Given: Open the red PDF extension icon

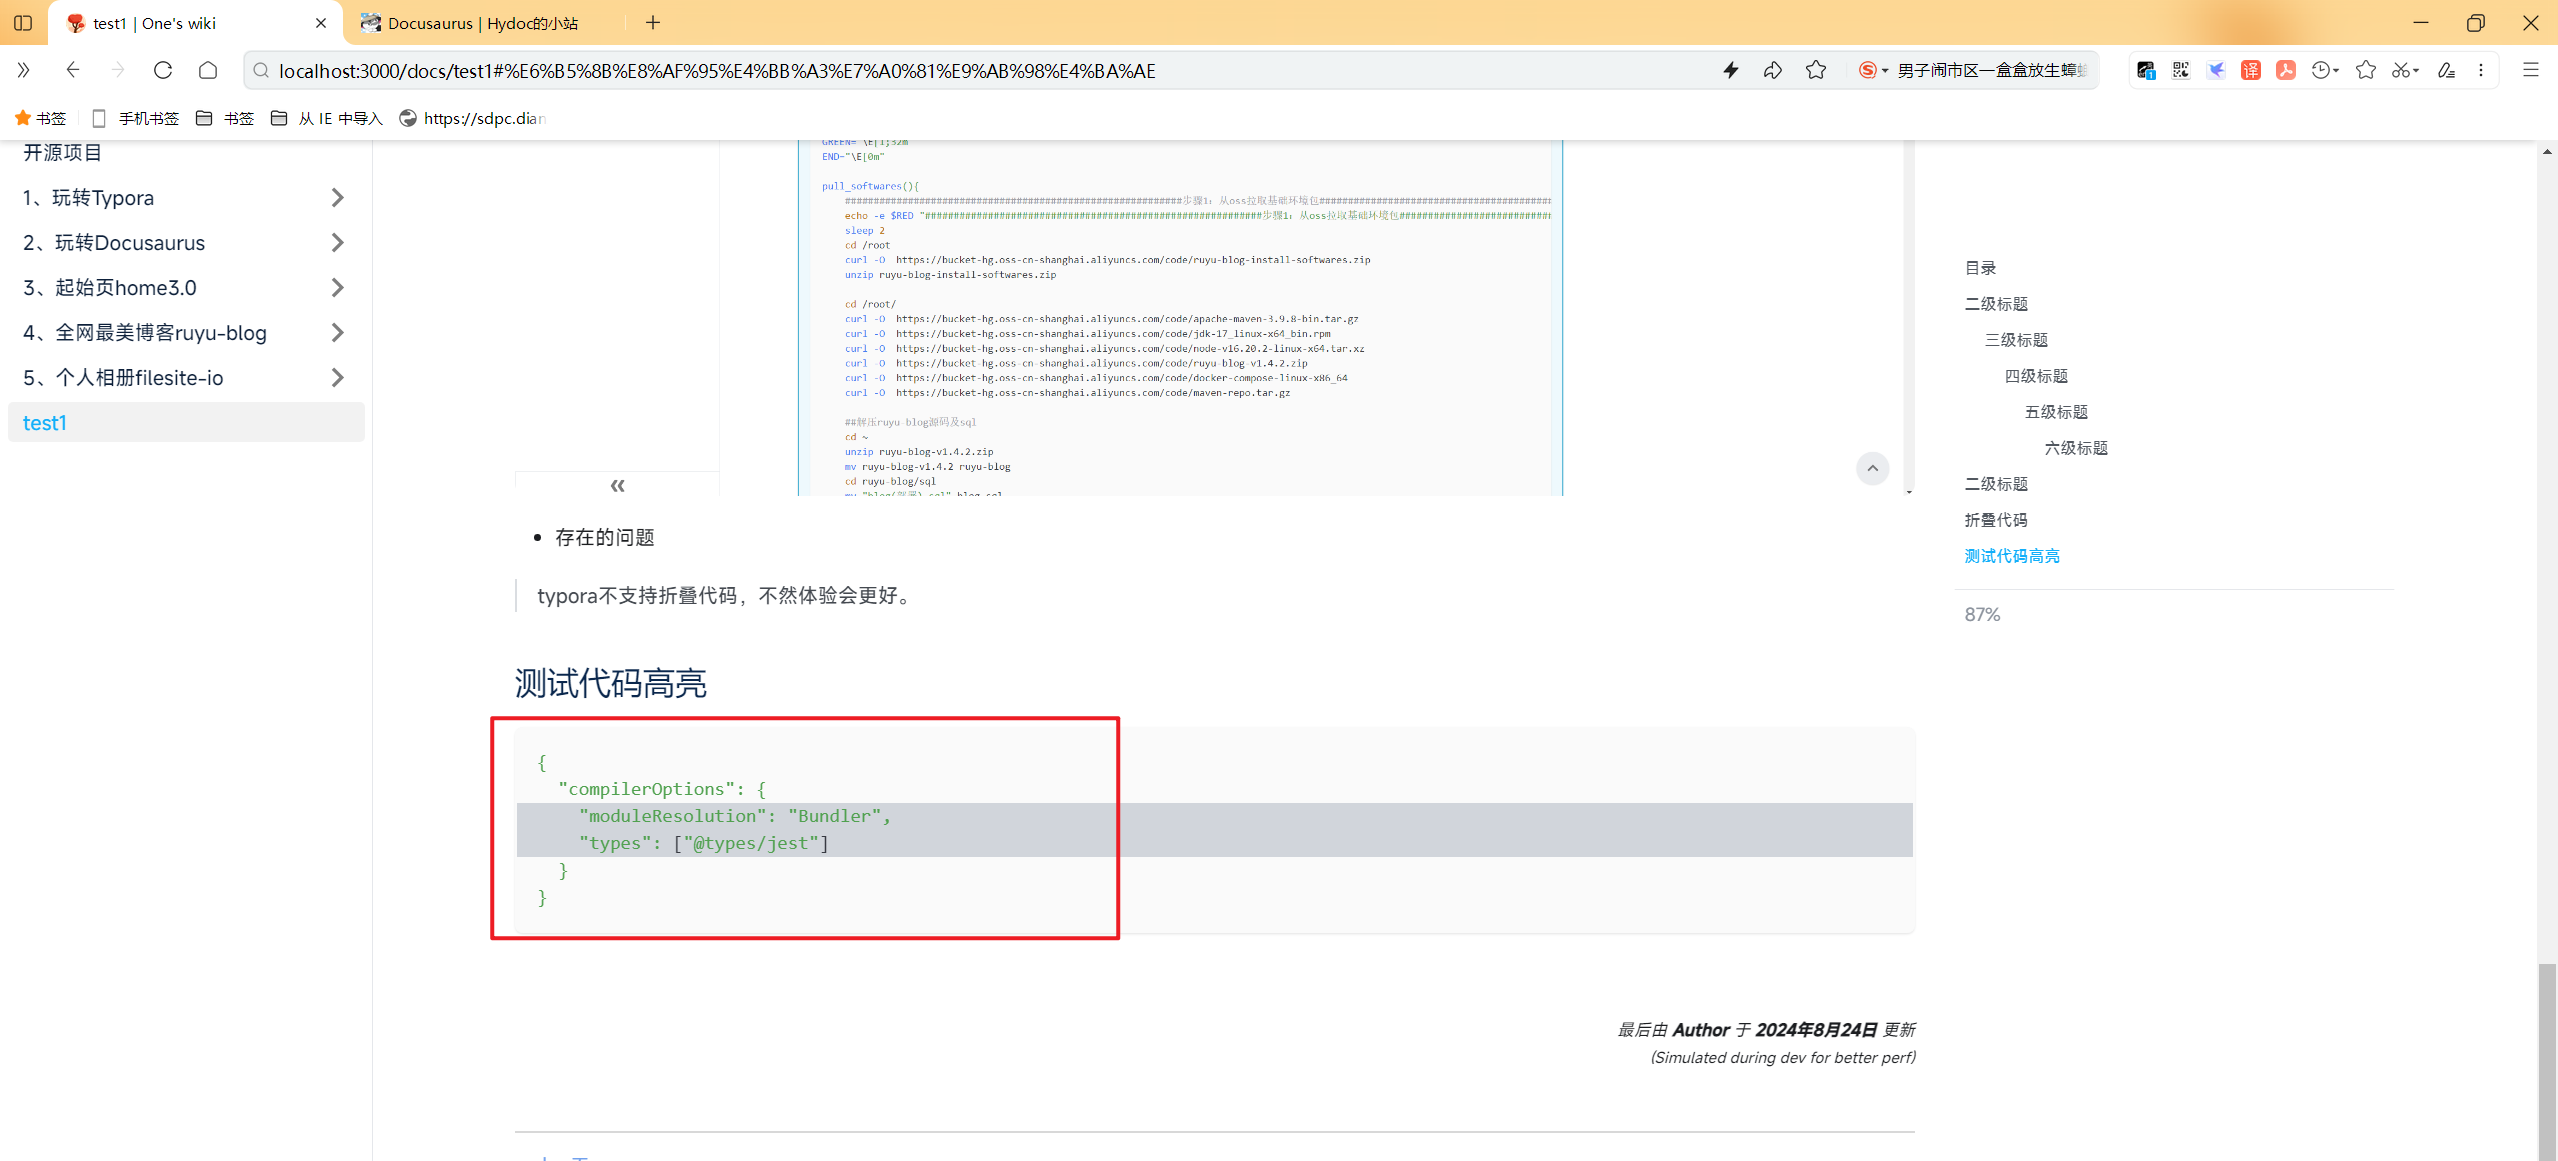Looking at the screenshot, I should click(2286, 70).
